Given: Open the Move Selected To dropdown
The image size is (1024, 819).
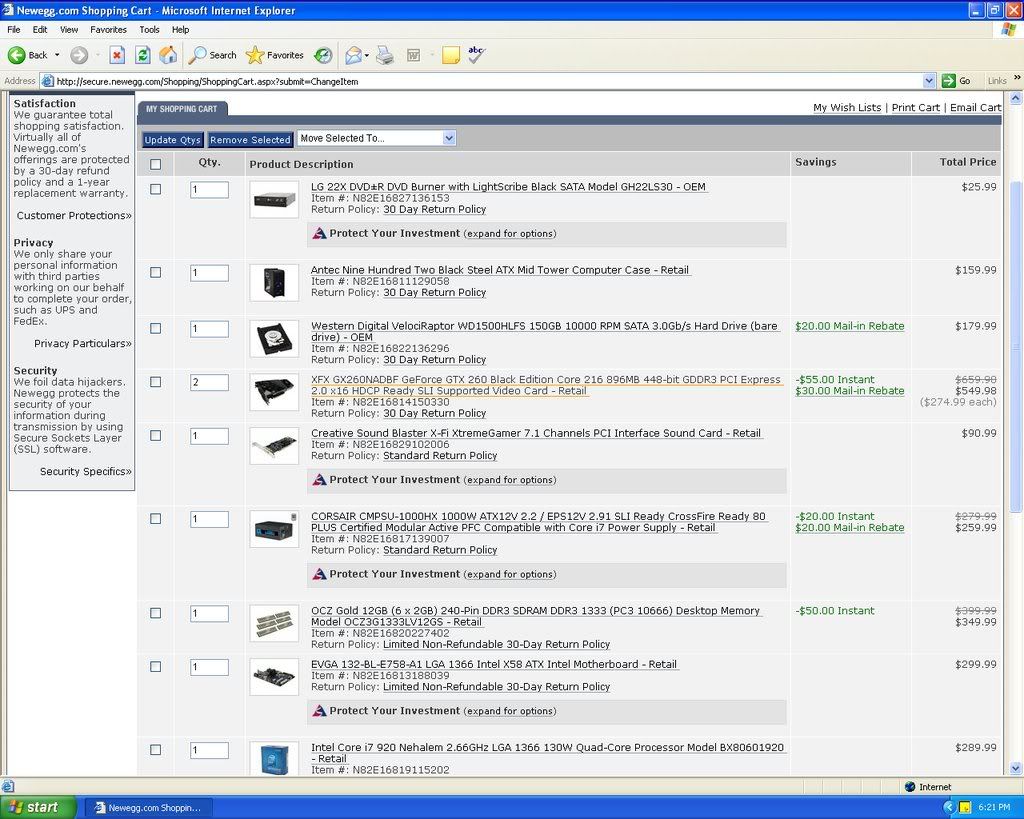Looking at the screenshot, I should [x=377, y=138].
